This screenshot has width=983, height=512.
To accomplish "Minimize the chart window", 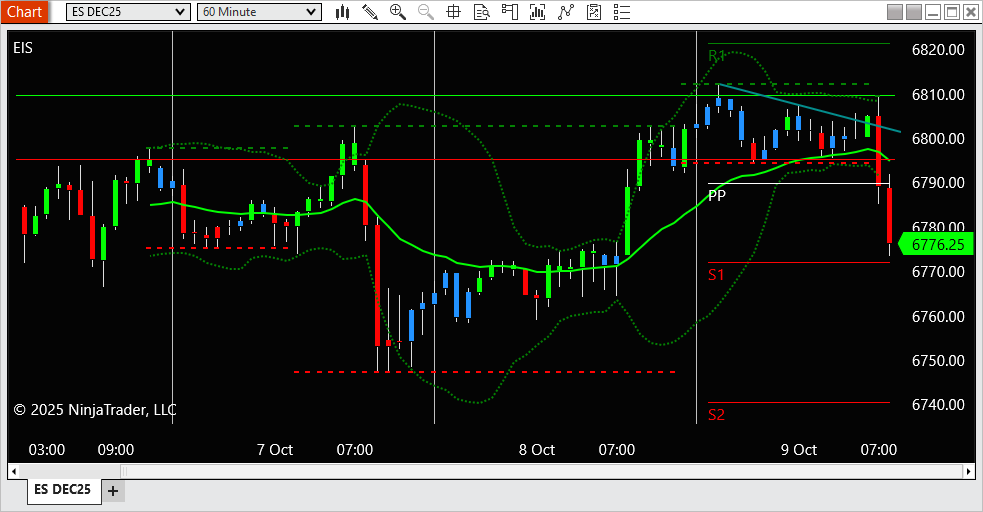I will tap(933, 12).
